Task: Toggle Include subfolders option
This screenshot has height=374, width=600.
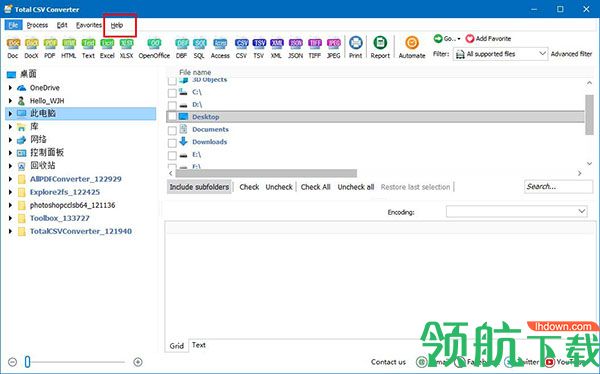Action: 199,187
